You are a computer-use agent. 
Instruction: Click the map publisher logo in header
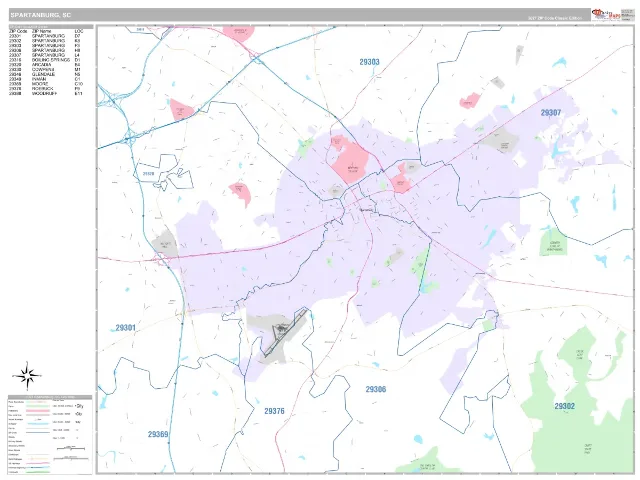[x=606, y=15]
